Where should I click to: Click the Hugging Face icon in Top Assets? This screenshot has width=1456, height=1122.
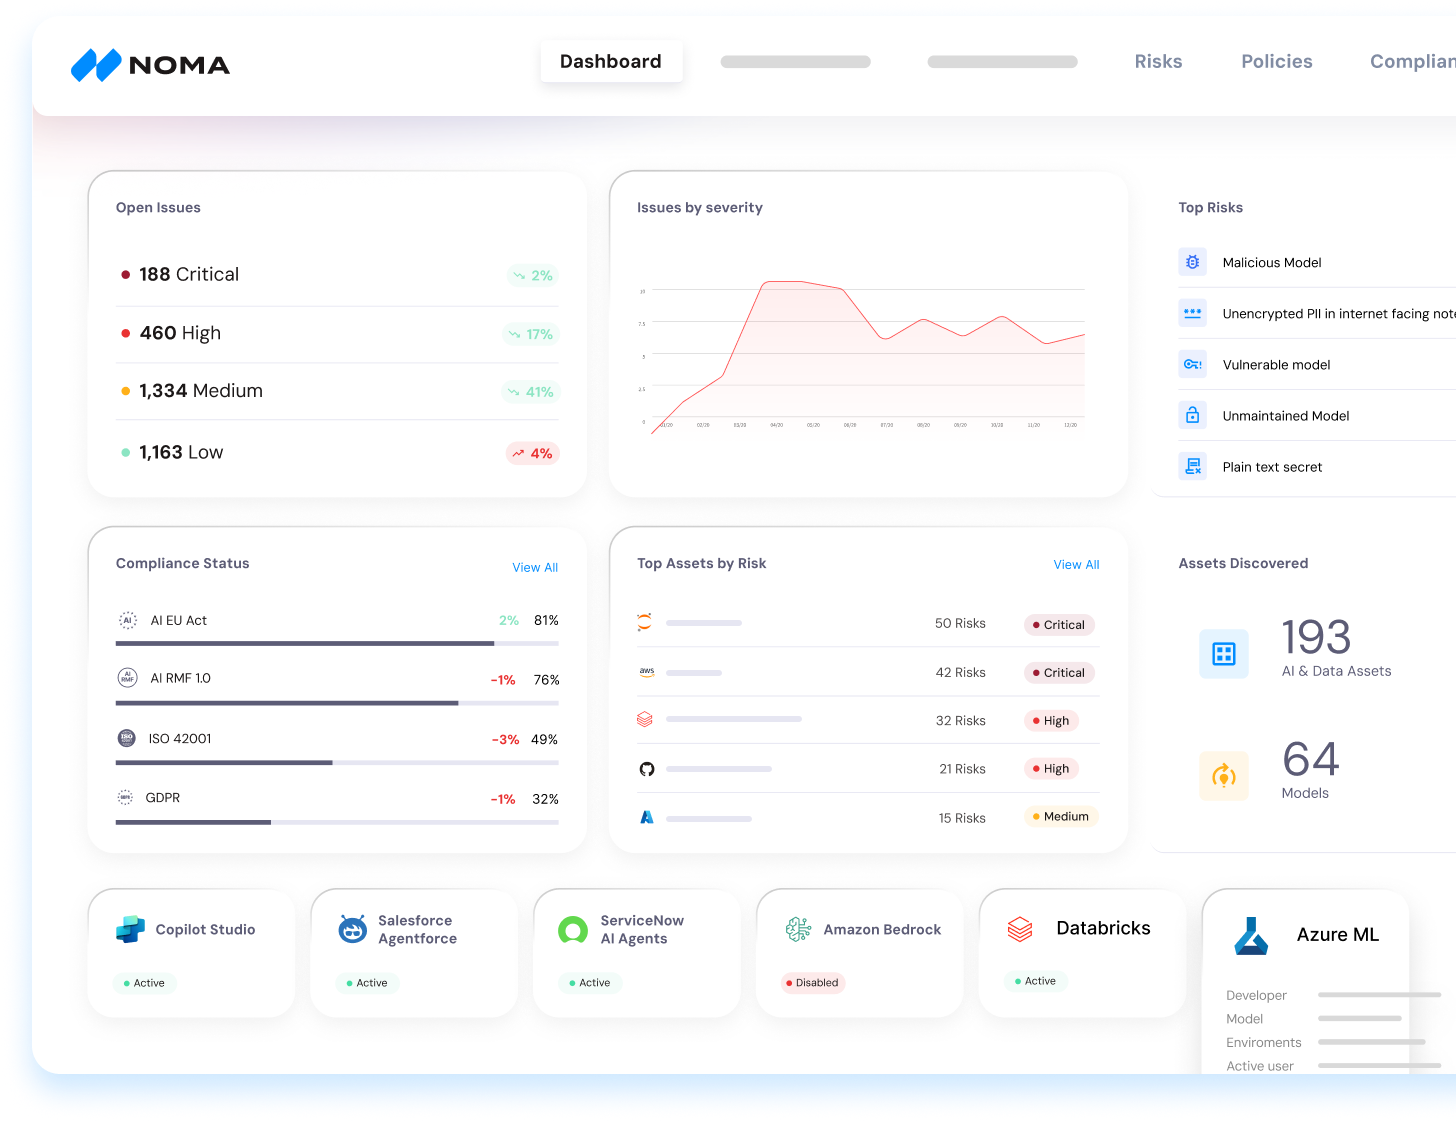[645, 622]
